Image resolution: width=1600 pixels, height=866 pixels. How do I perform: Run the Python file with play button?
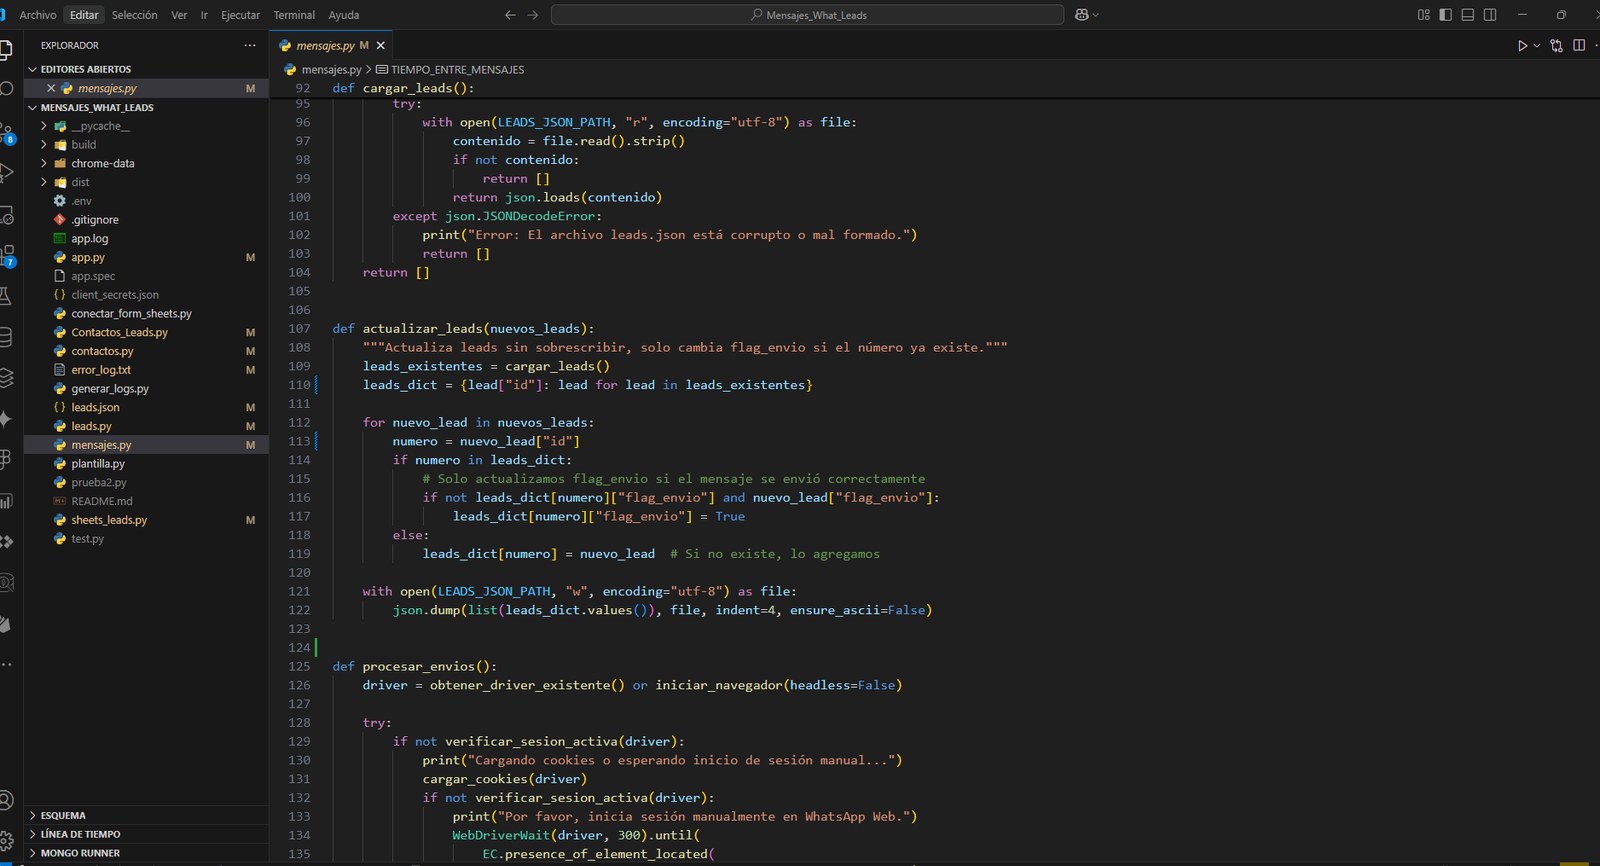1522,46
